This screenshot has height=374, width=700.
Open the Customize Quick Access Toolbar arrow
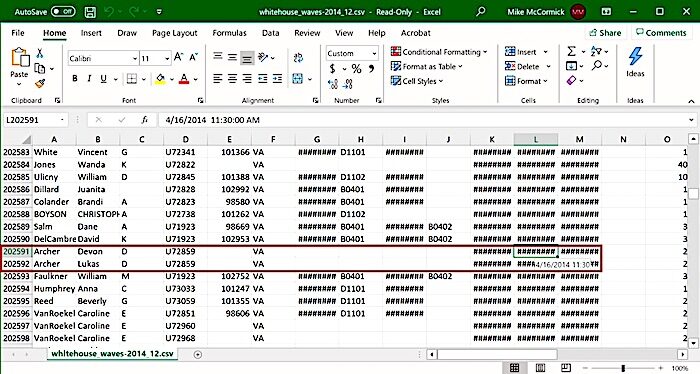point(159,12)
